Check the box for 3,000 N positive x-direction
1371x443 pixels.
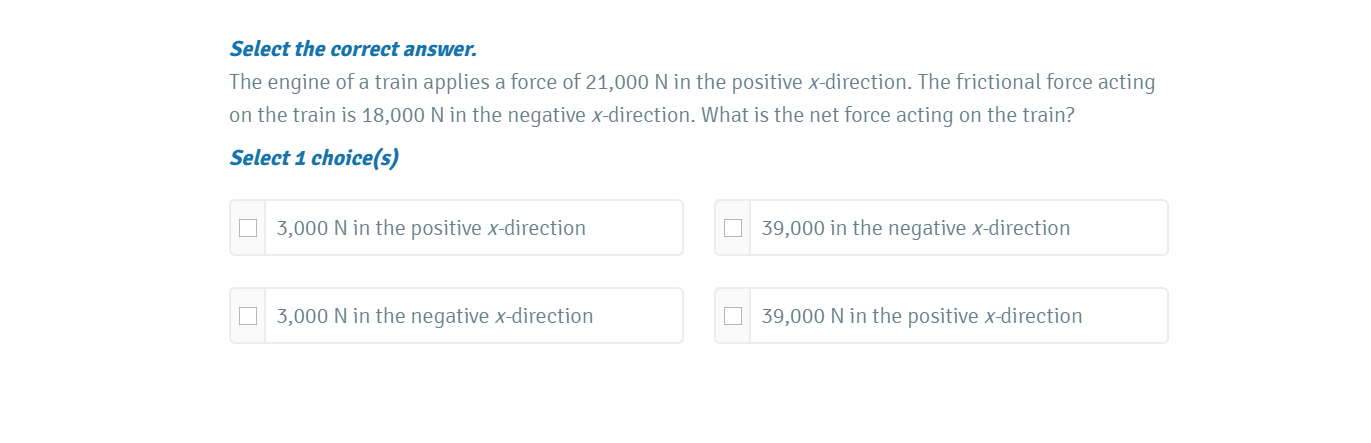[248, 228]
